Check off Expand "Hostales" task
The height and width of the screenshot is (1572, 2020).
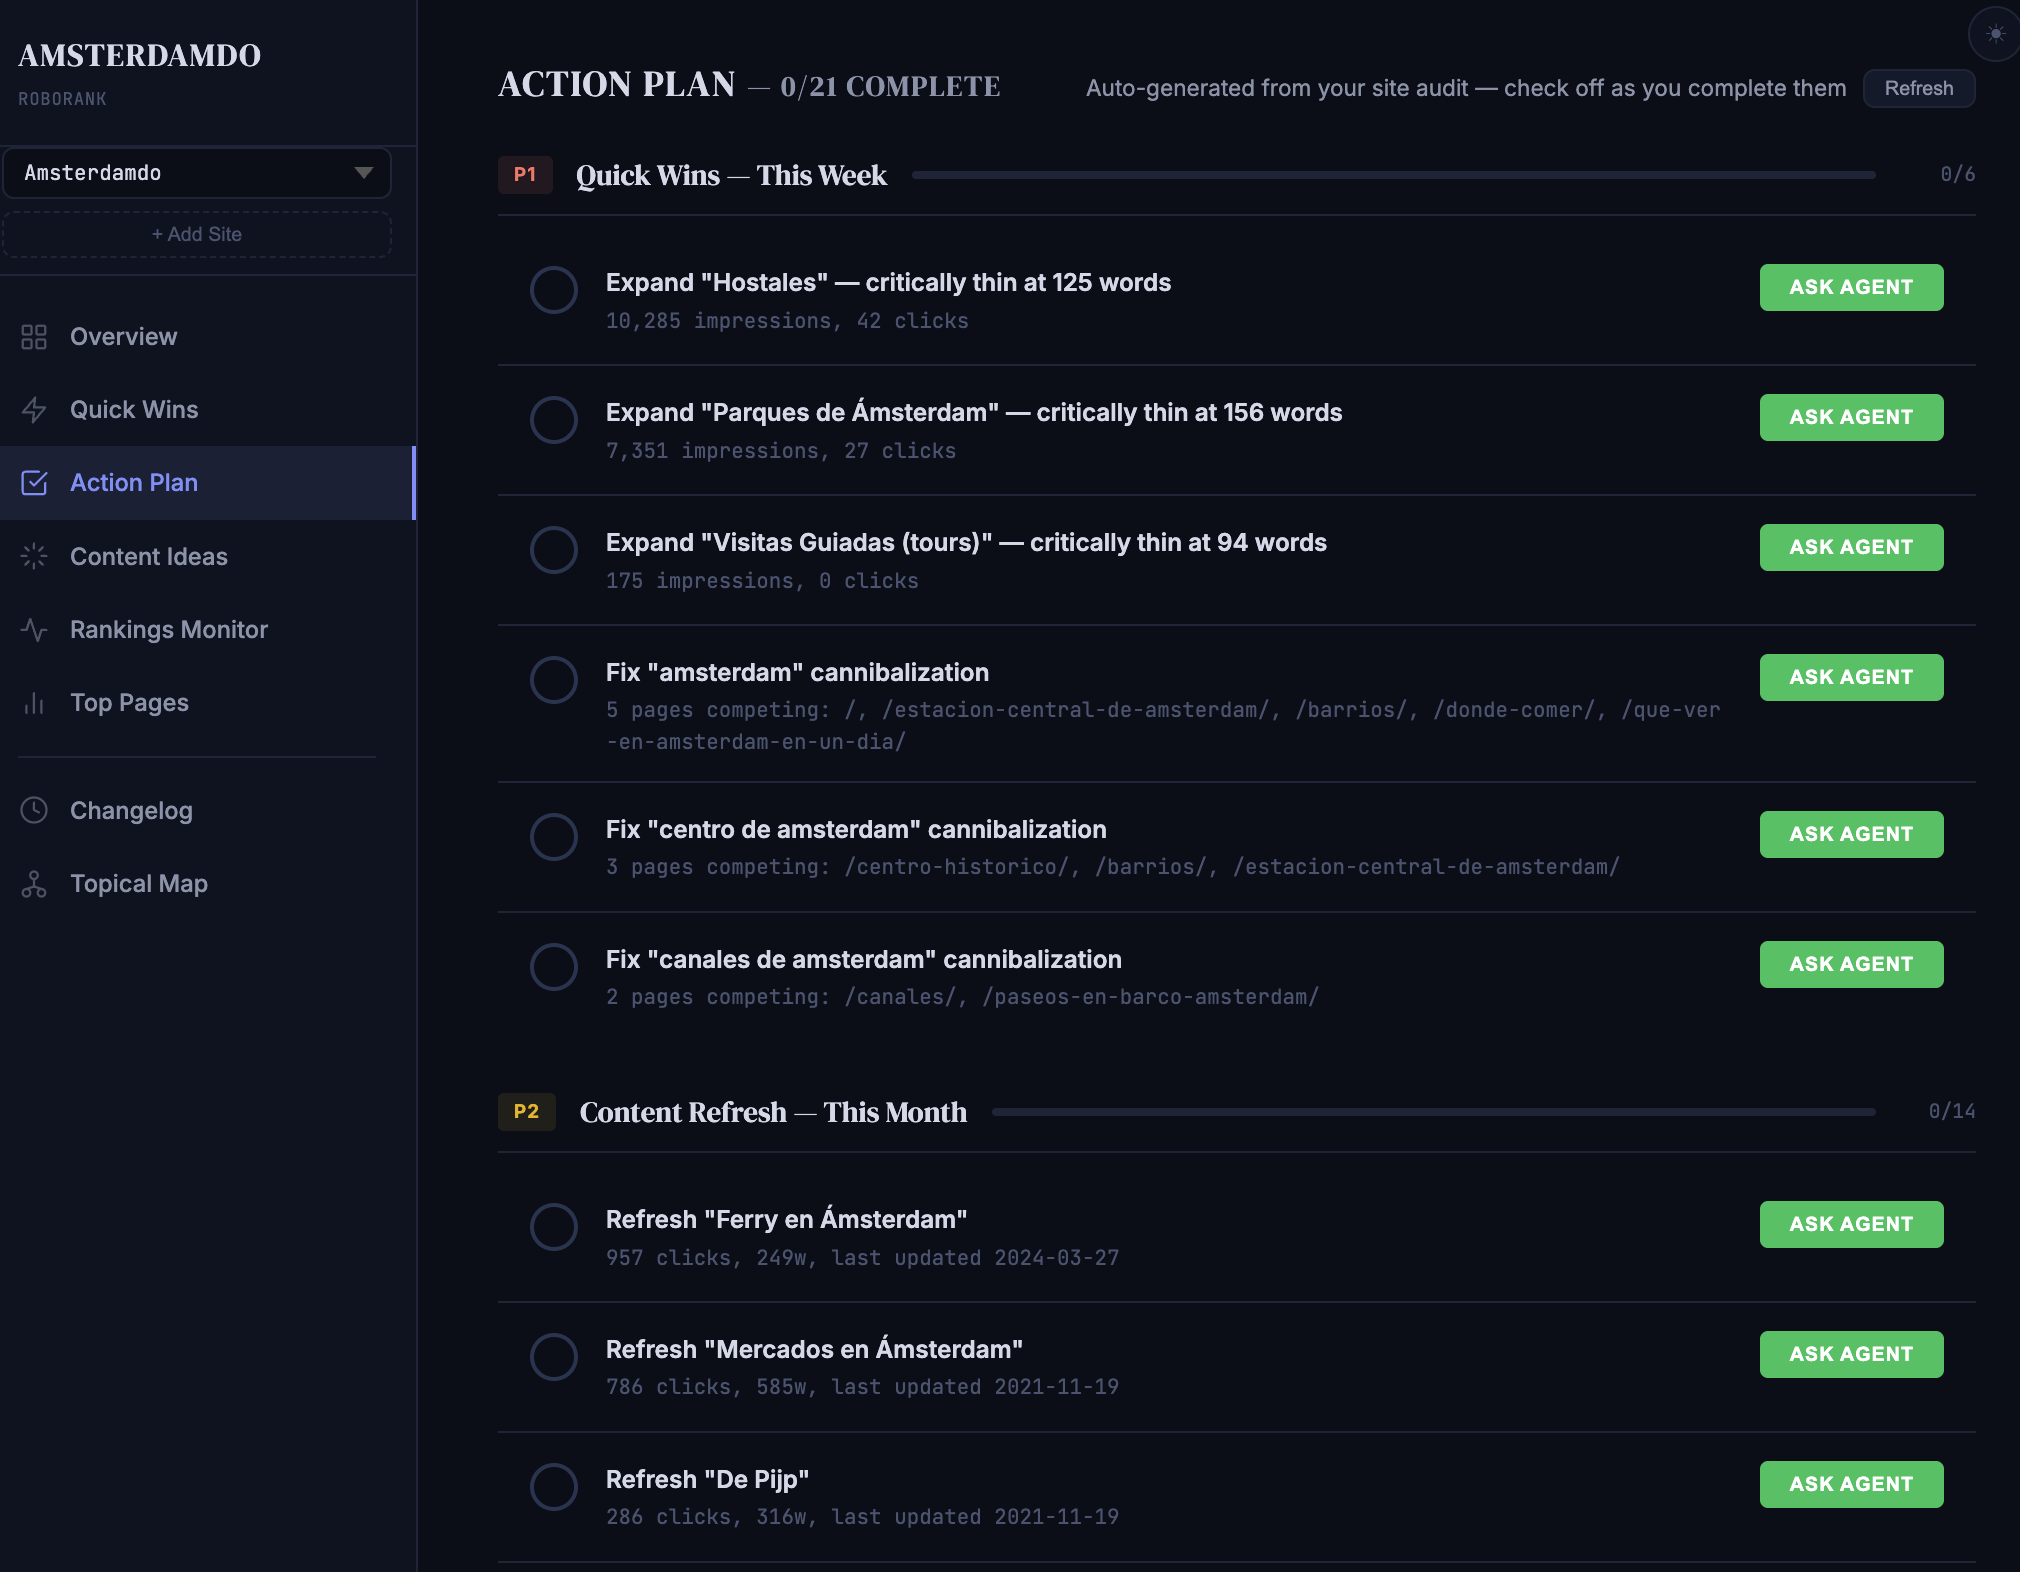click(x=553, y=290)
